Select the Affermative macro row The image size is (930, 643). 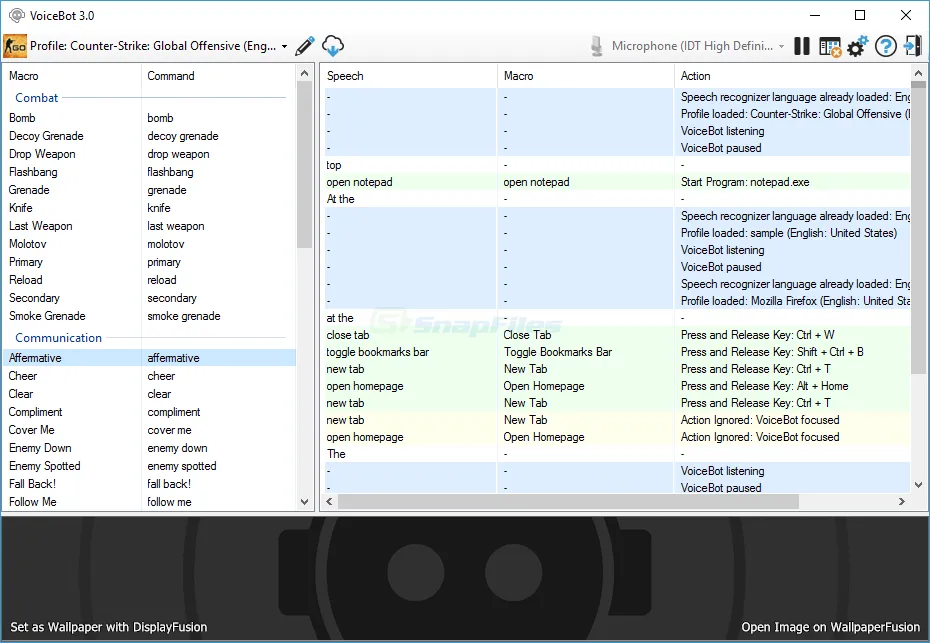(x=149, y=358)
